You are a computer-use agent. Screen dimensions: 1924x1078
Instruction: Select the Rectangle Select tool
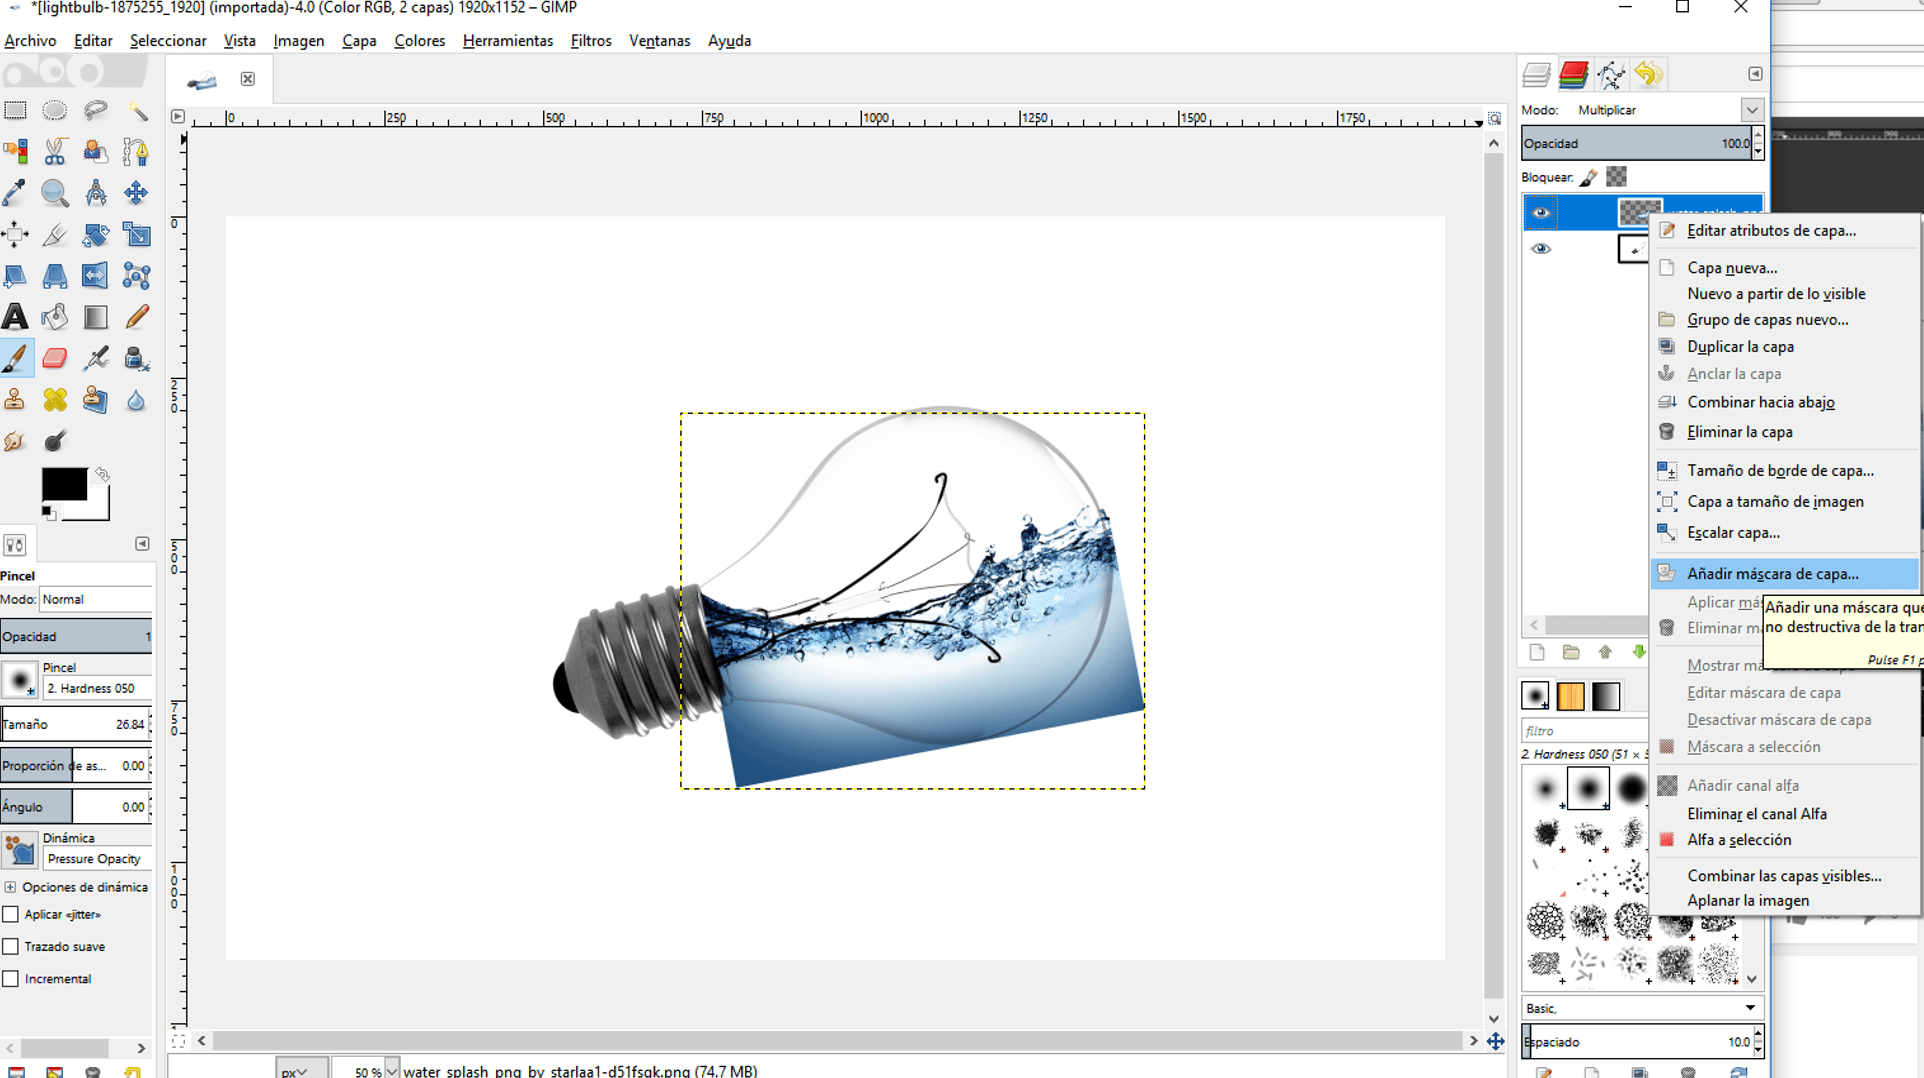pyautogui.click(x=15, y=110)
